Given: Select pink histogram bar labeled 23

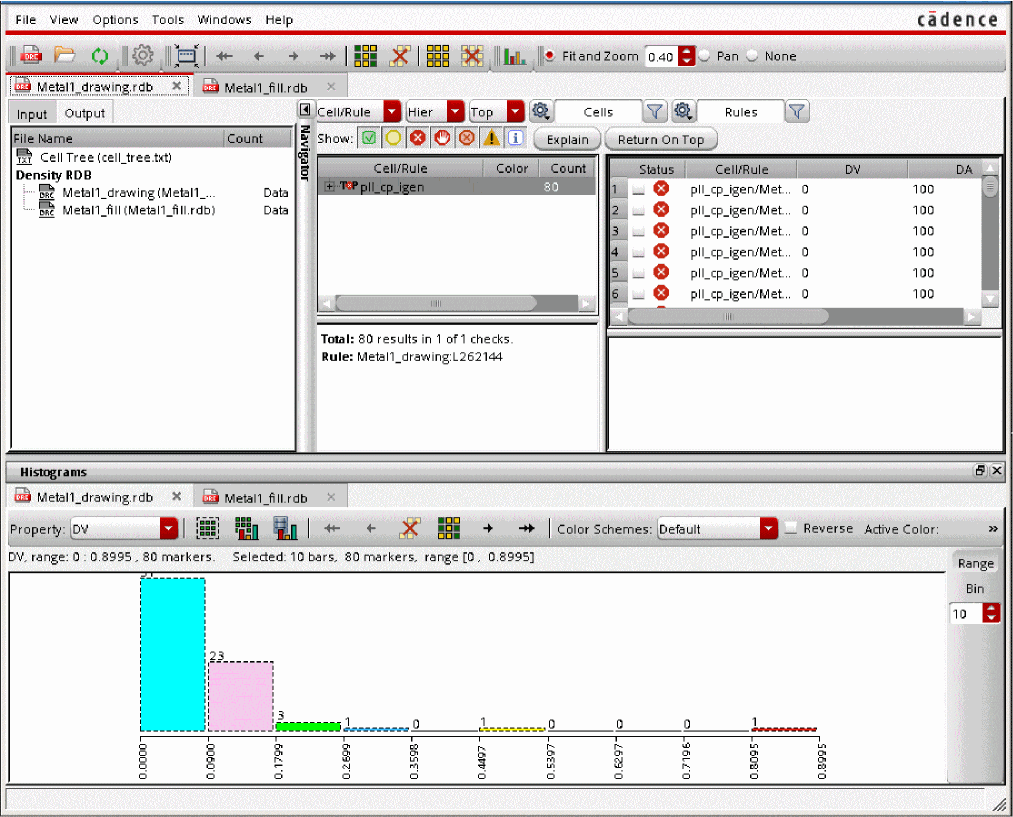Looking at the screenshot, I should [x=241, y=696].
